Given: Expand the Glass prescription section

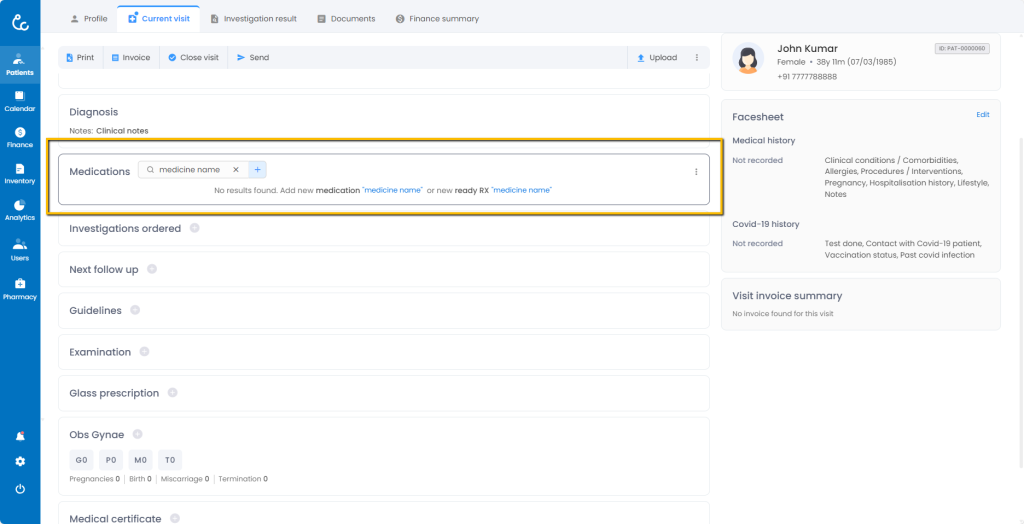Looking at the screenshot, I should pyautogui.click(x=172, y=392).
